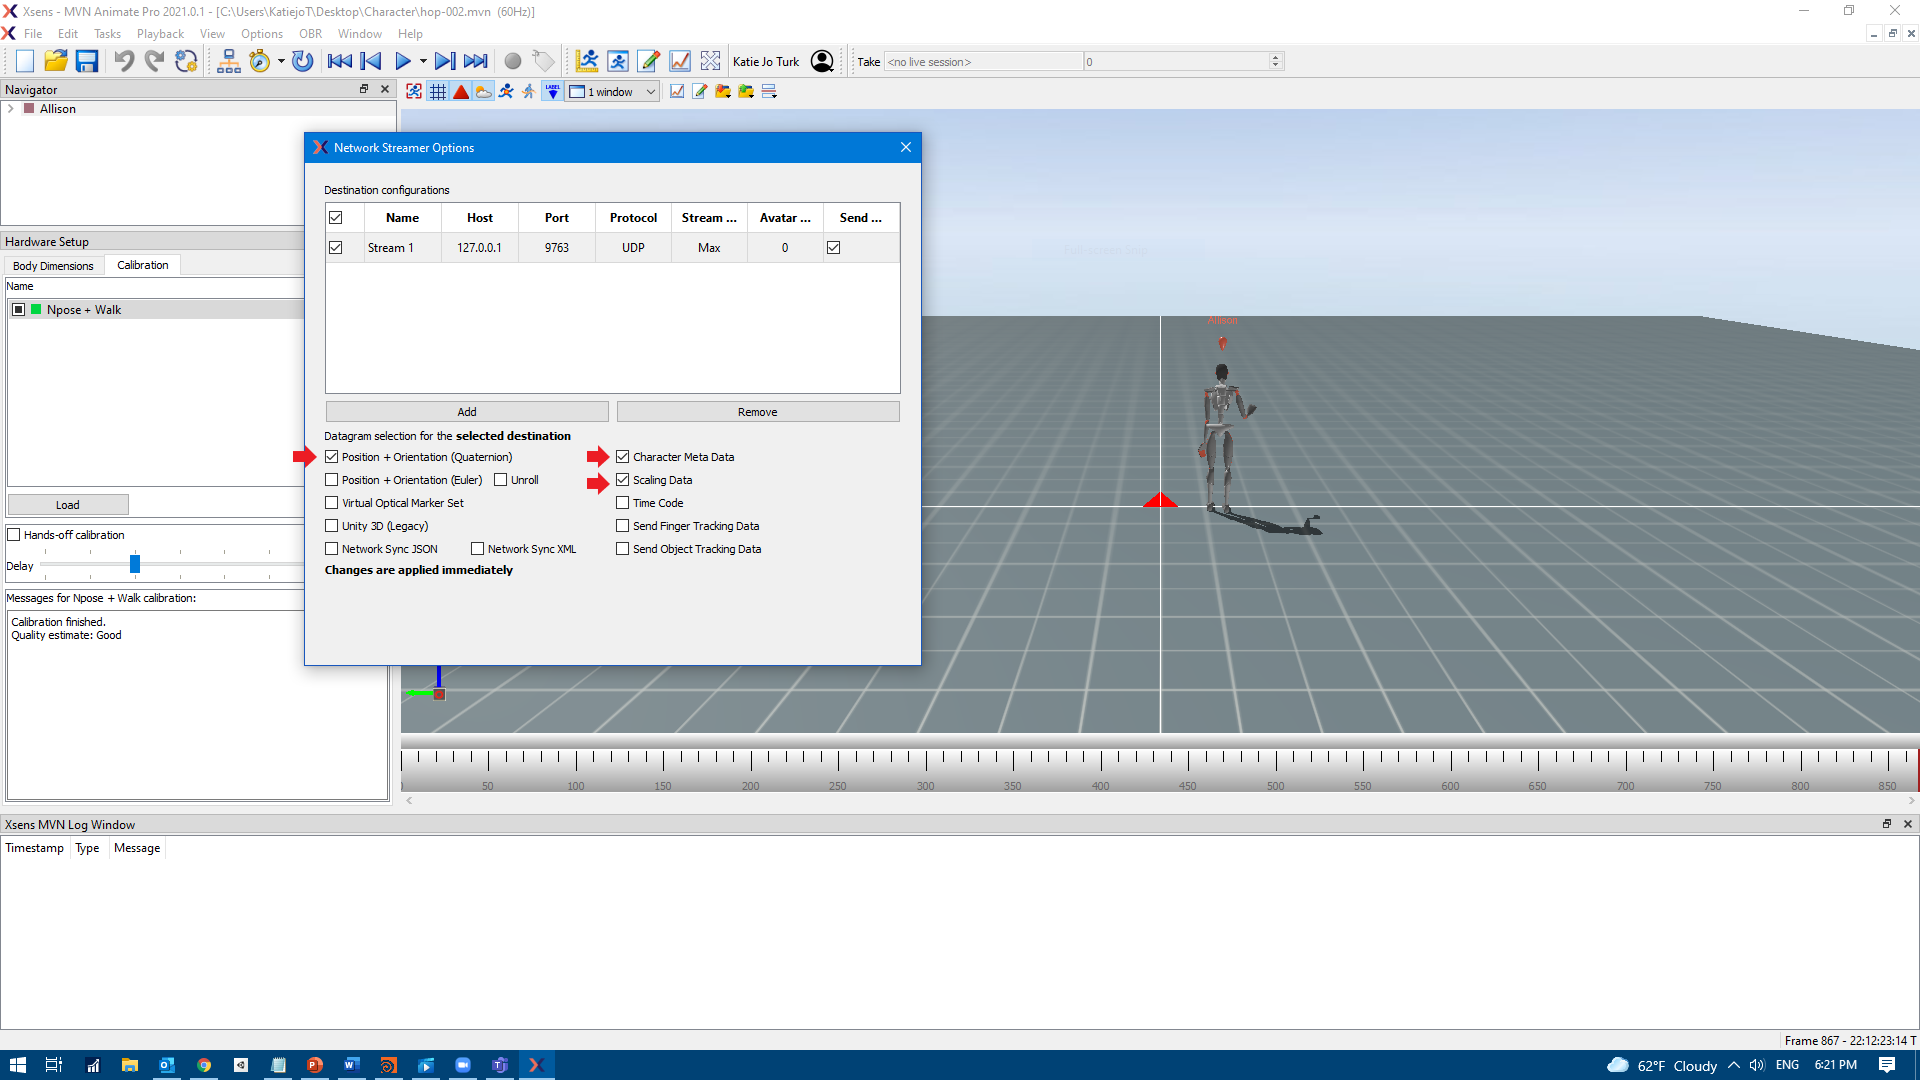Screen dimensions: 1920x1080
Task: Play the hop-002 recording
Action: click(x=402, y=61)
